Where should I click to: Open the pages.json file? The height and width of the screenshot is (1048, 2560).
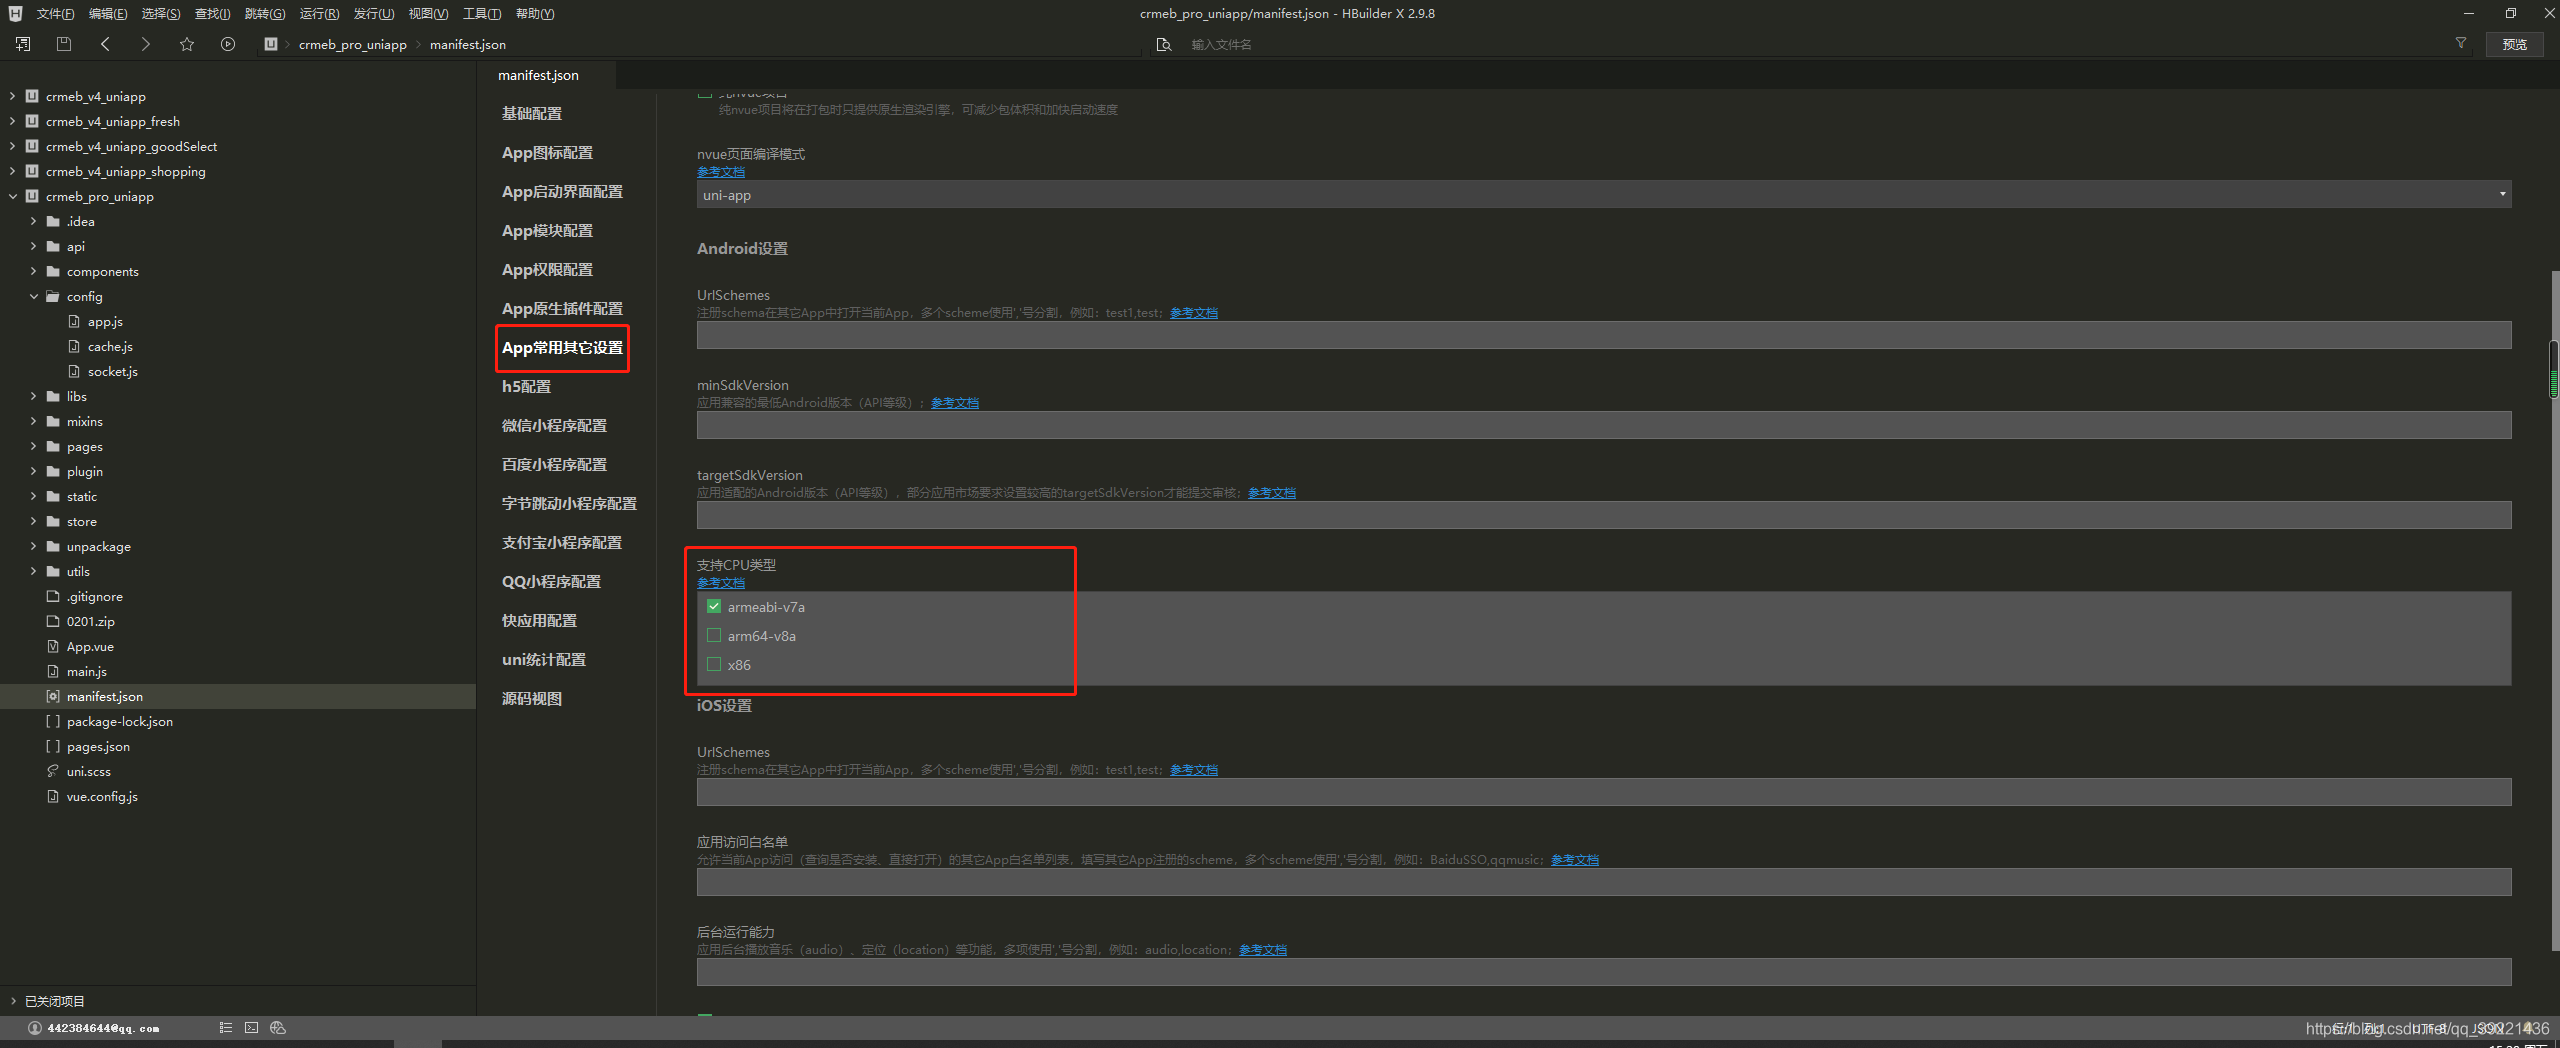(98, 746)
